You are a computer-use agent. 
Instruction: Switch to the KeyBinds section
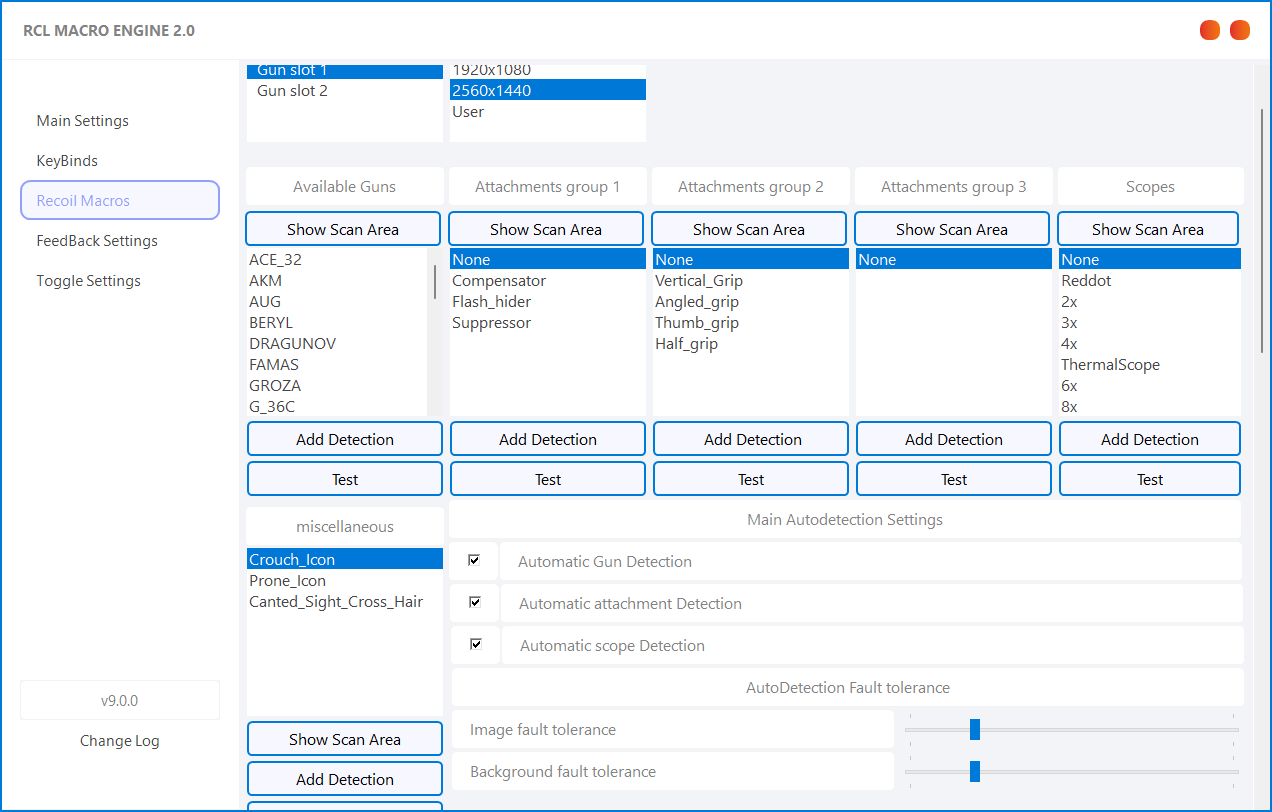(x=67, y=161)
